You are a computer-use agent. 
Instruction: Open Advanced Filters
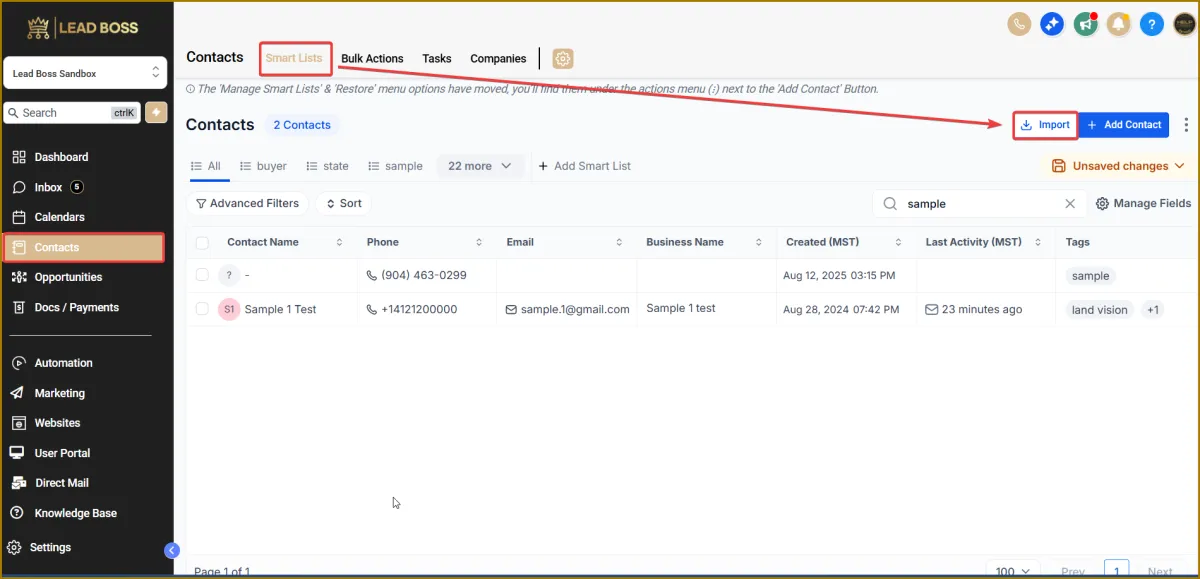point(247,203)
